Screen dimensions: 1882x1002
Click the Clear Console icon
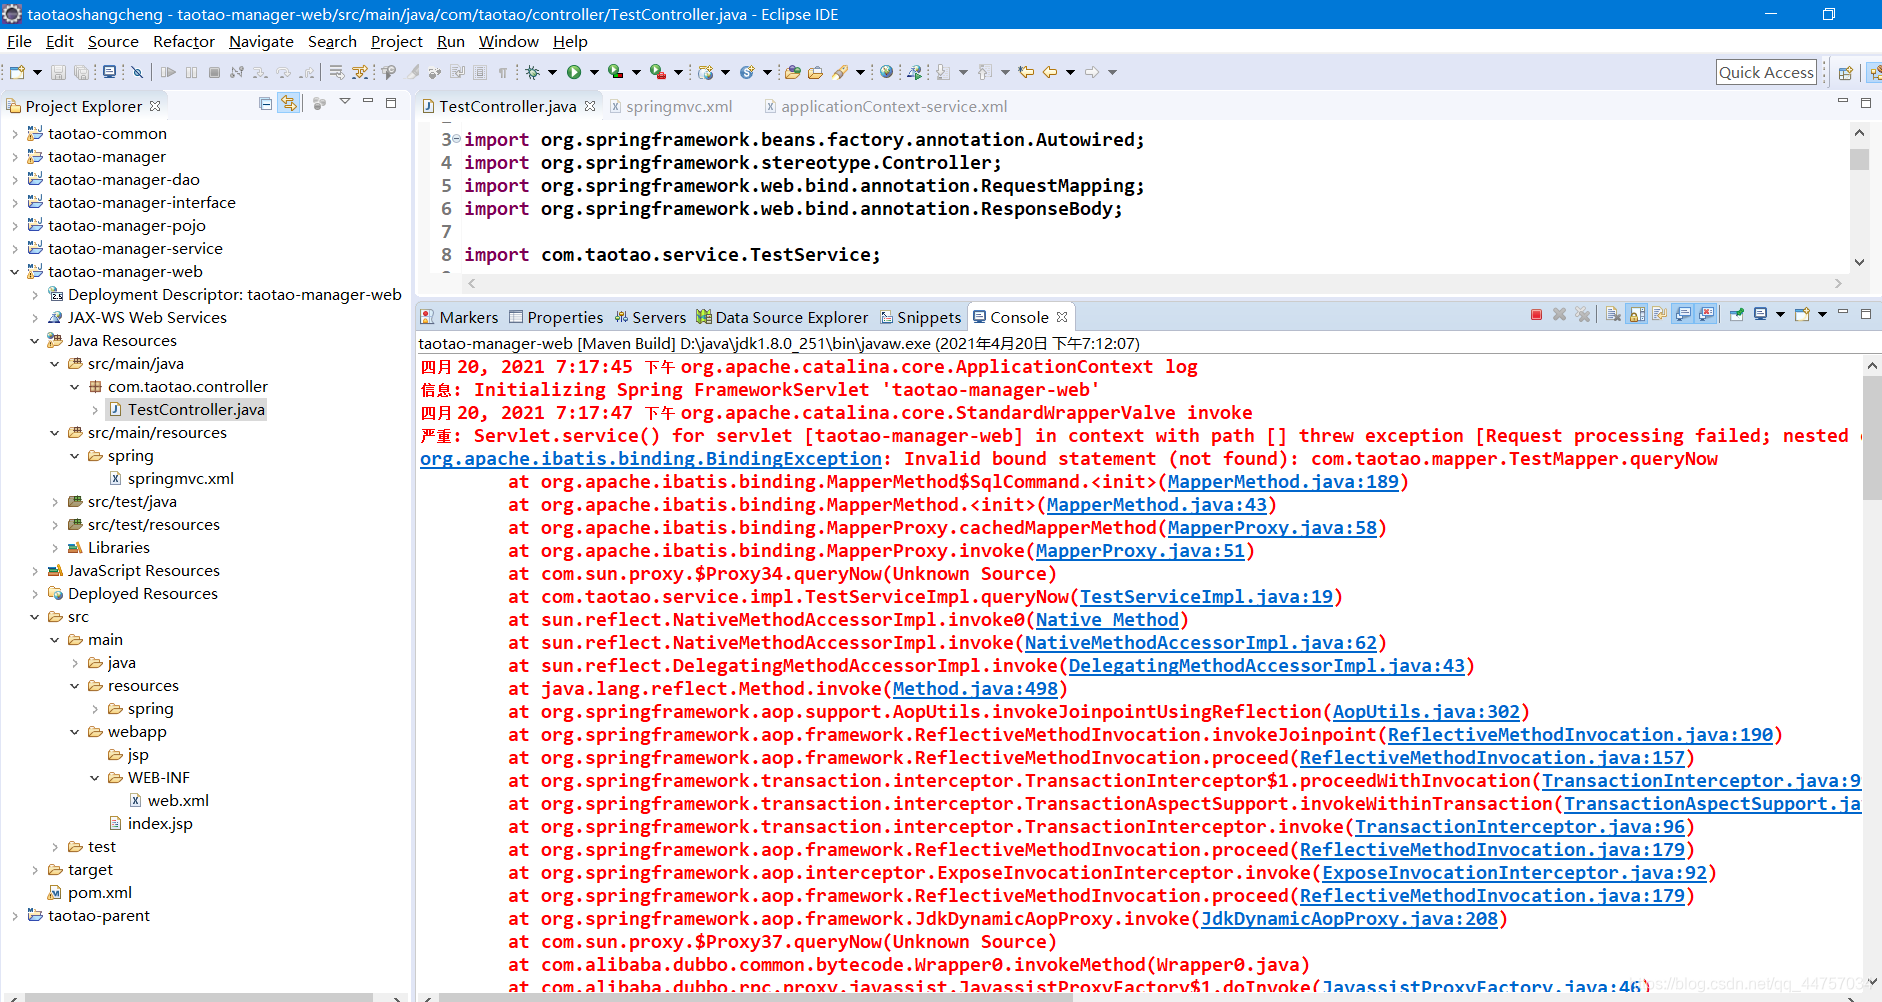[x=1613, y=314]
